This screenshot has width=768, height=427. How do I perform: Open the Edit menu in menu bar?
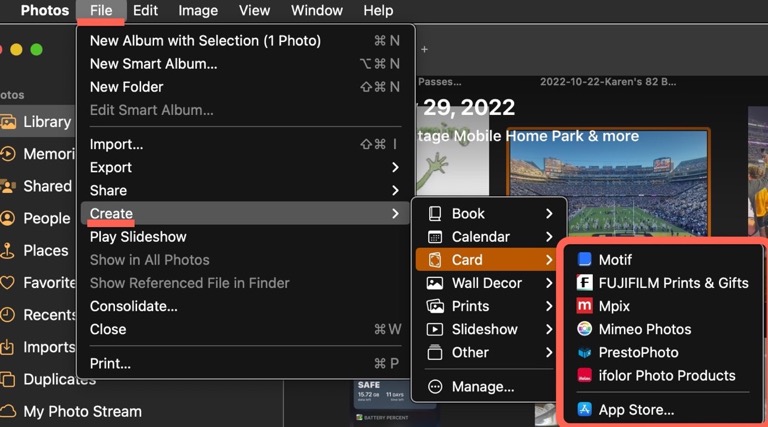tap(145, 11)
